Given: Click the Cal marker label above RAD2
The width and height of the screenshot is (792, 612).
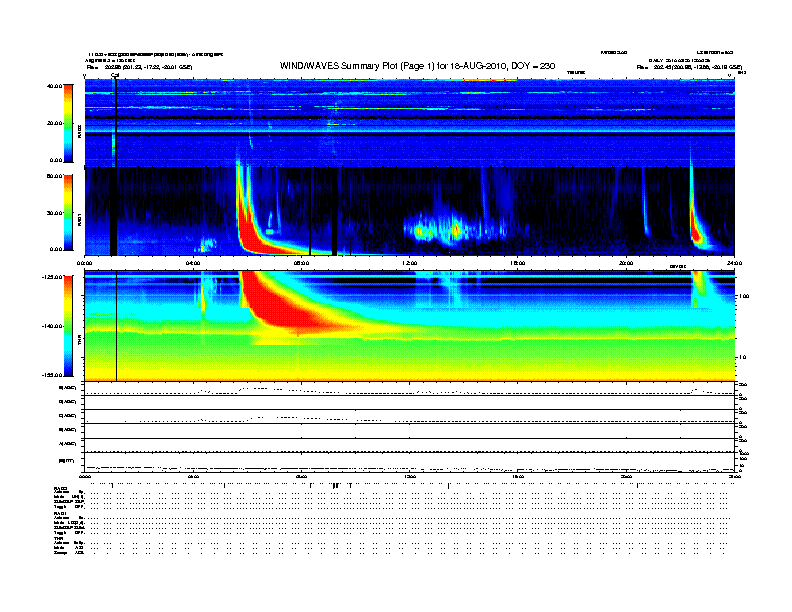Looking at the screenshot, I should pyautogui.click(x=115, y=75).
